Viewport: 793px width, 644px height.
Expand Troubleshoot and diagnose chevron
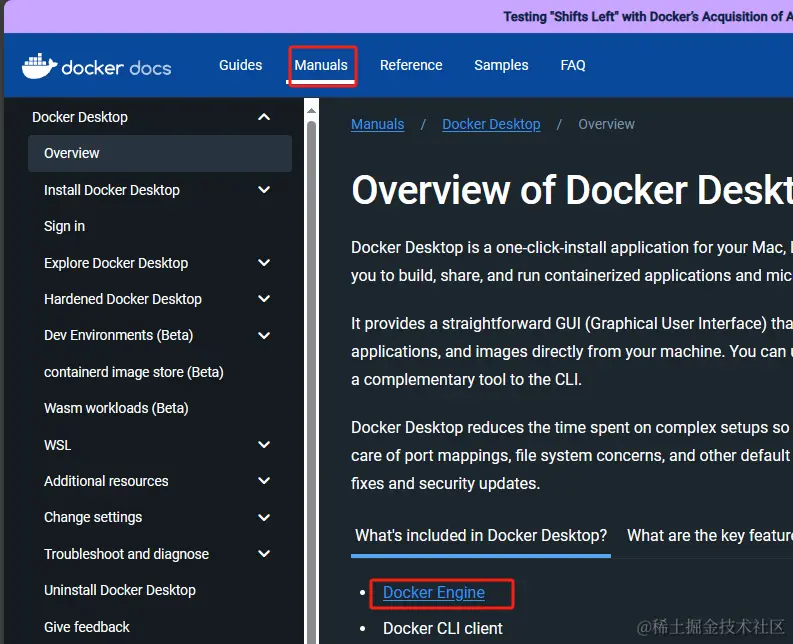264,553
